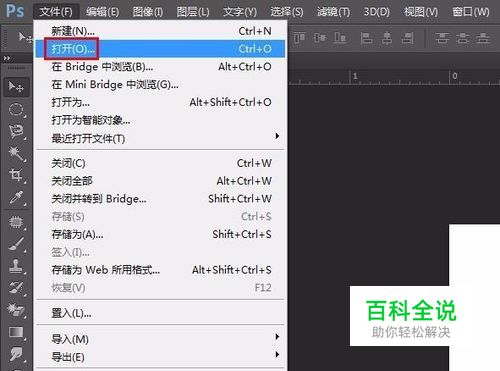Viewport: 500px width, 371px height.
Task: Click Align left edges icon
Action: (366, 38)
